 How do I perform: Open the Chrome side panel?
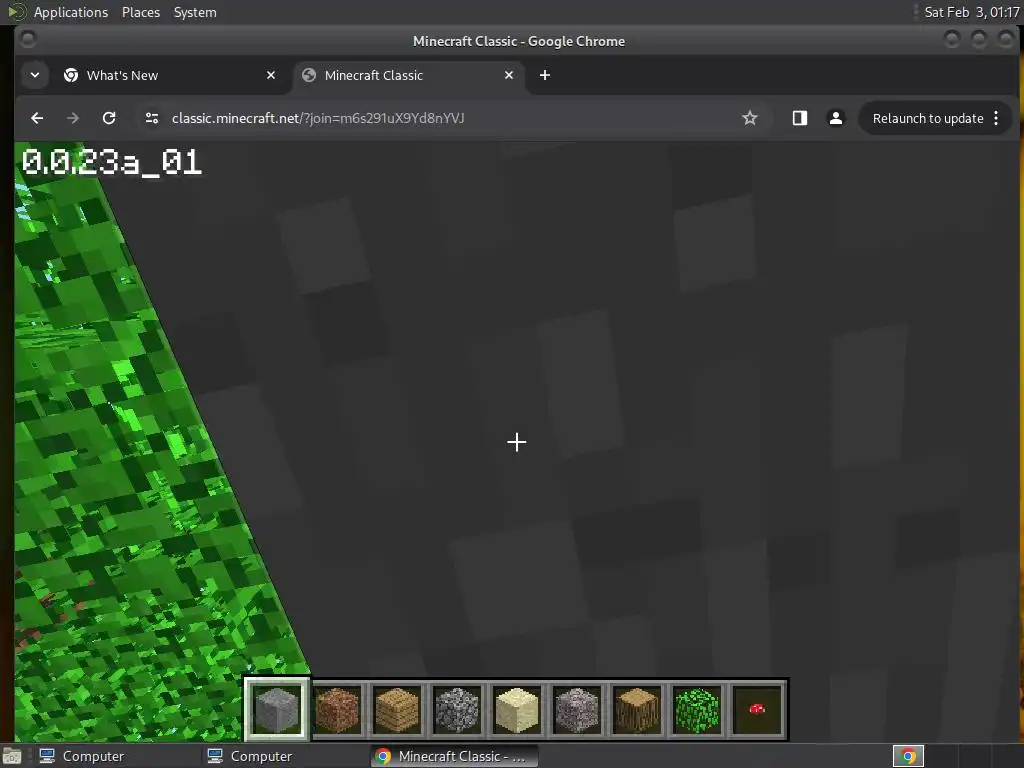tap(800, 118)
